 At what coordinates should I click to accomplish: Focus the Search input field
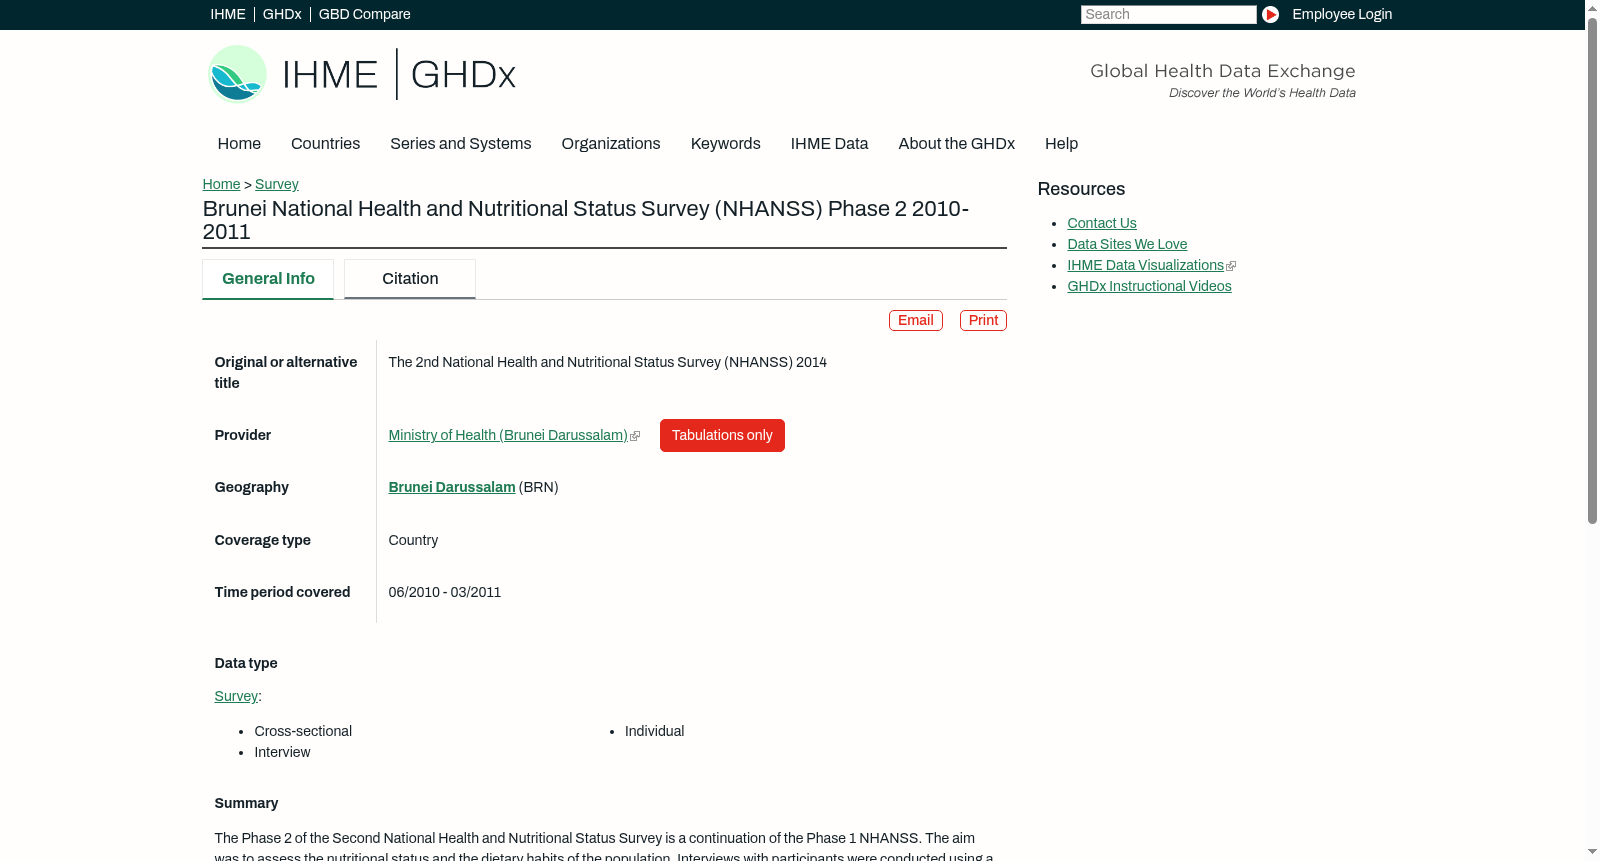tap(1168, 14)
